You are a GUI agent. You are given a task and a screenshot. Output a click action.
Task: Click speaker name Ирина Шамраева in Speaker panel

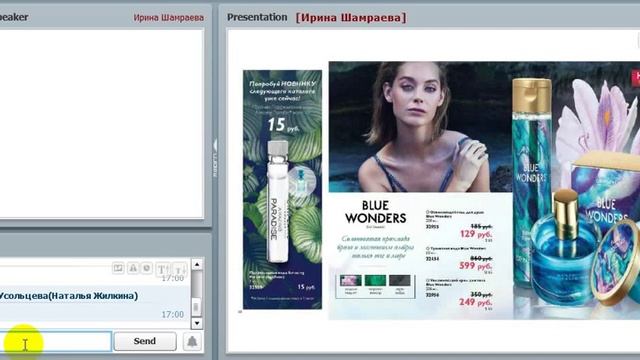point(169,18)
